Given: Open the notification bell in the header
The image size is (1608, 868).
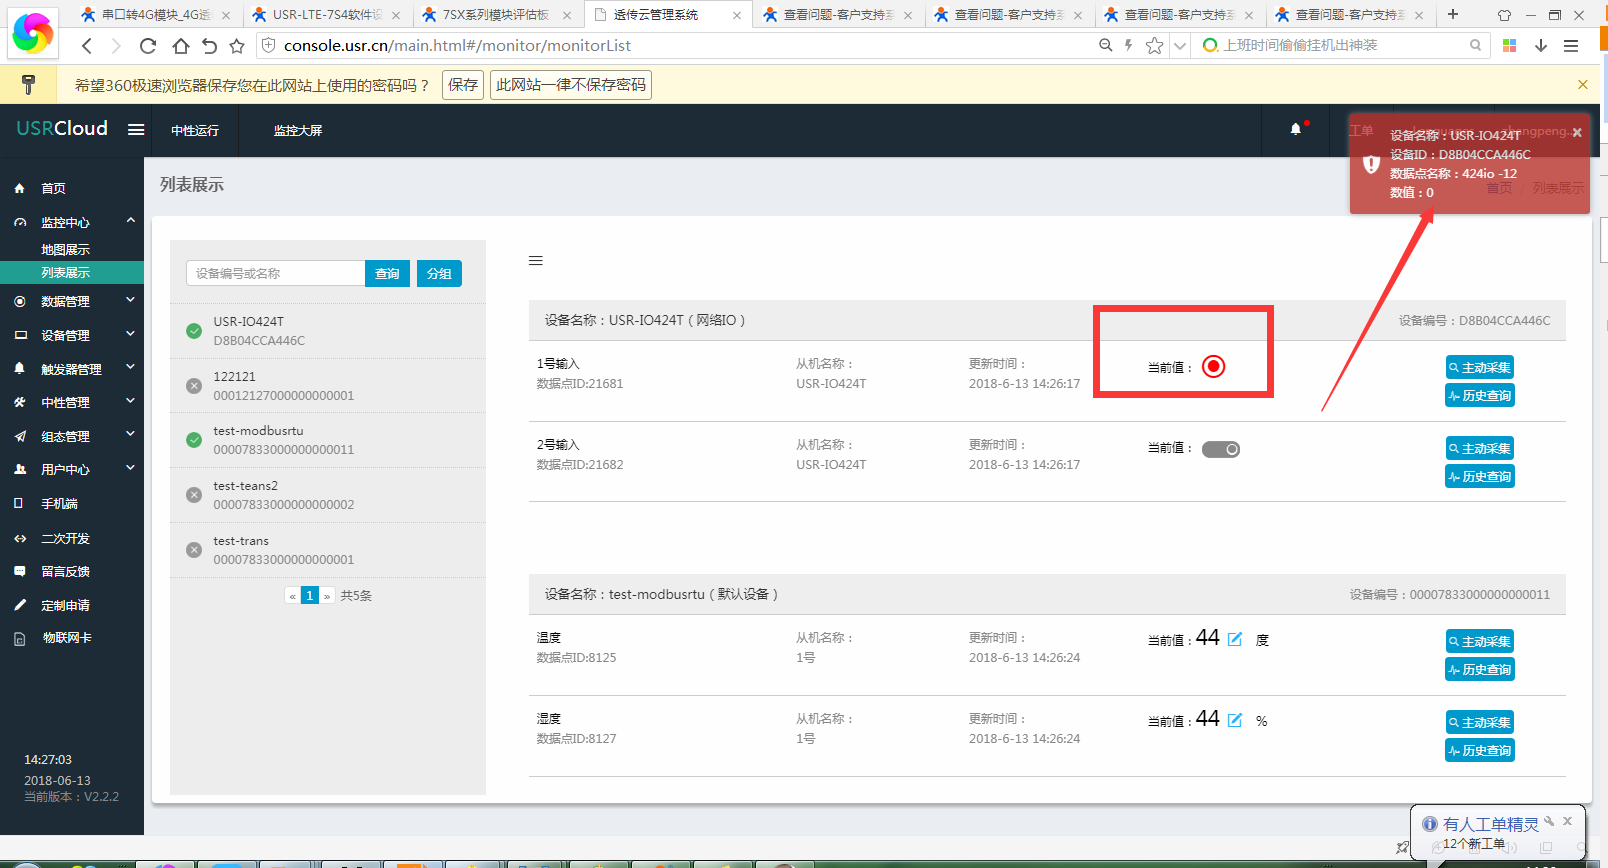Looking at the screenshot, I should 1296,129.
